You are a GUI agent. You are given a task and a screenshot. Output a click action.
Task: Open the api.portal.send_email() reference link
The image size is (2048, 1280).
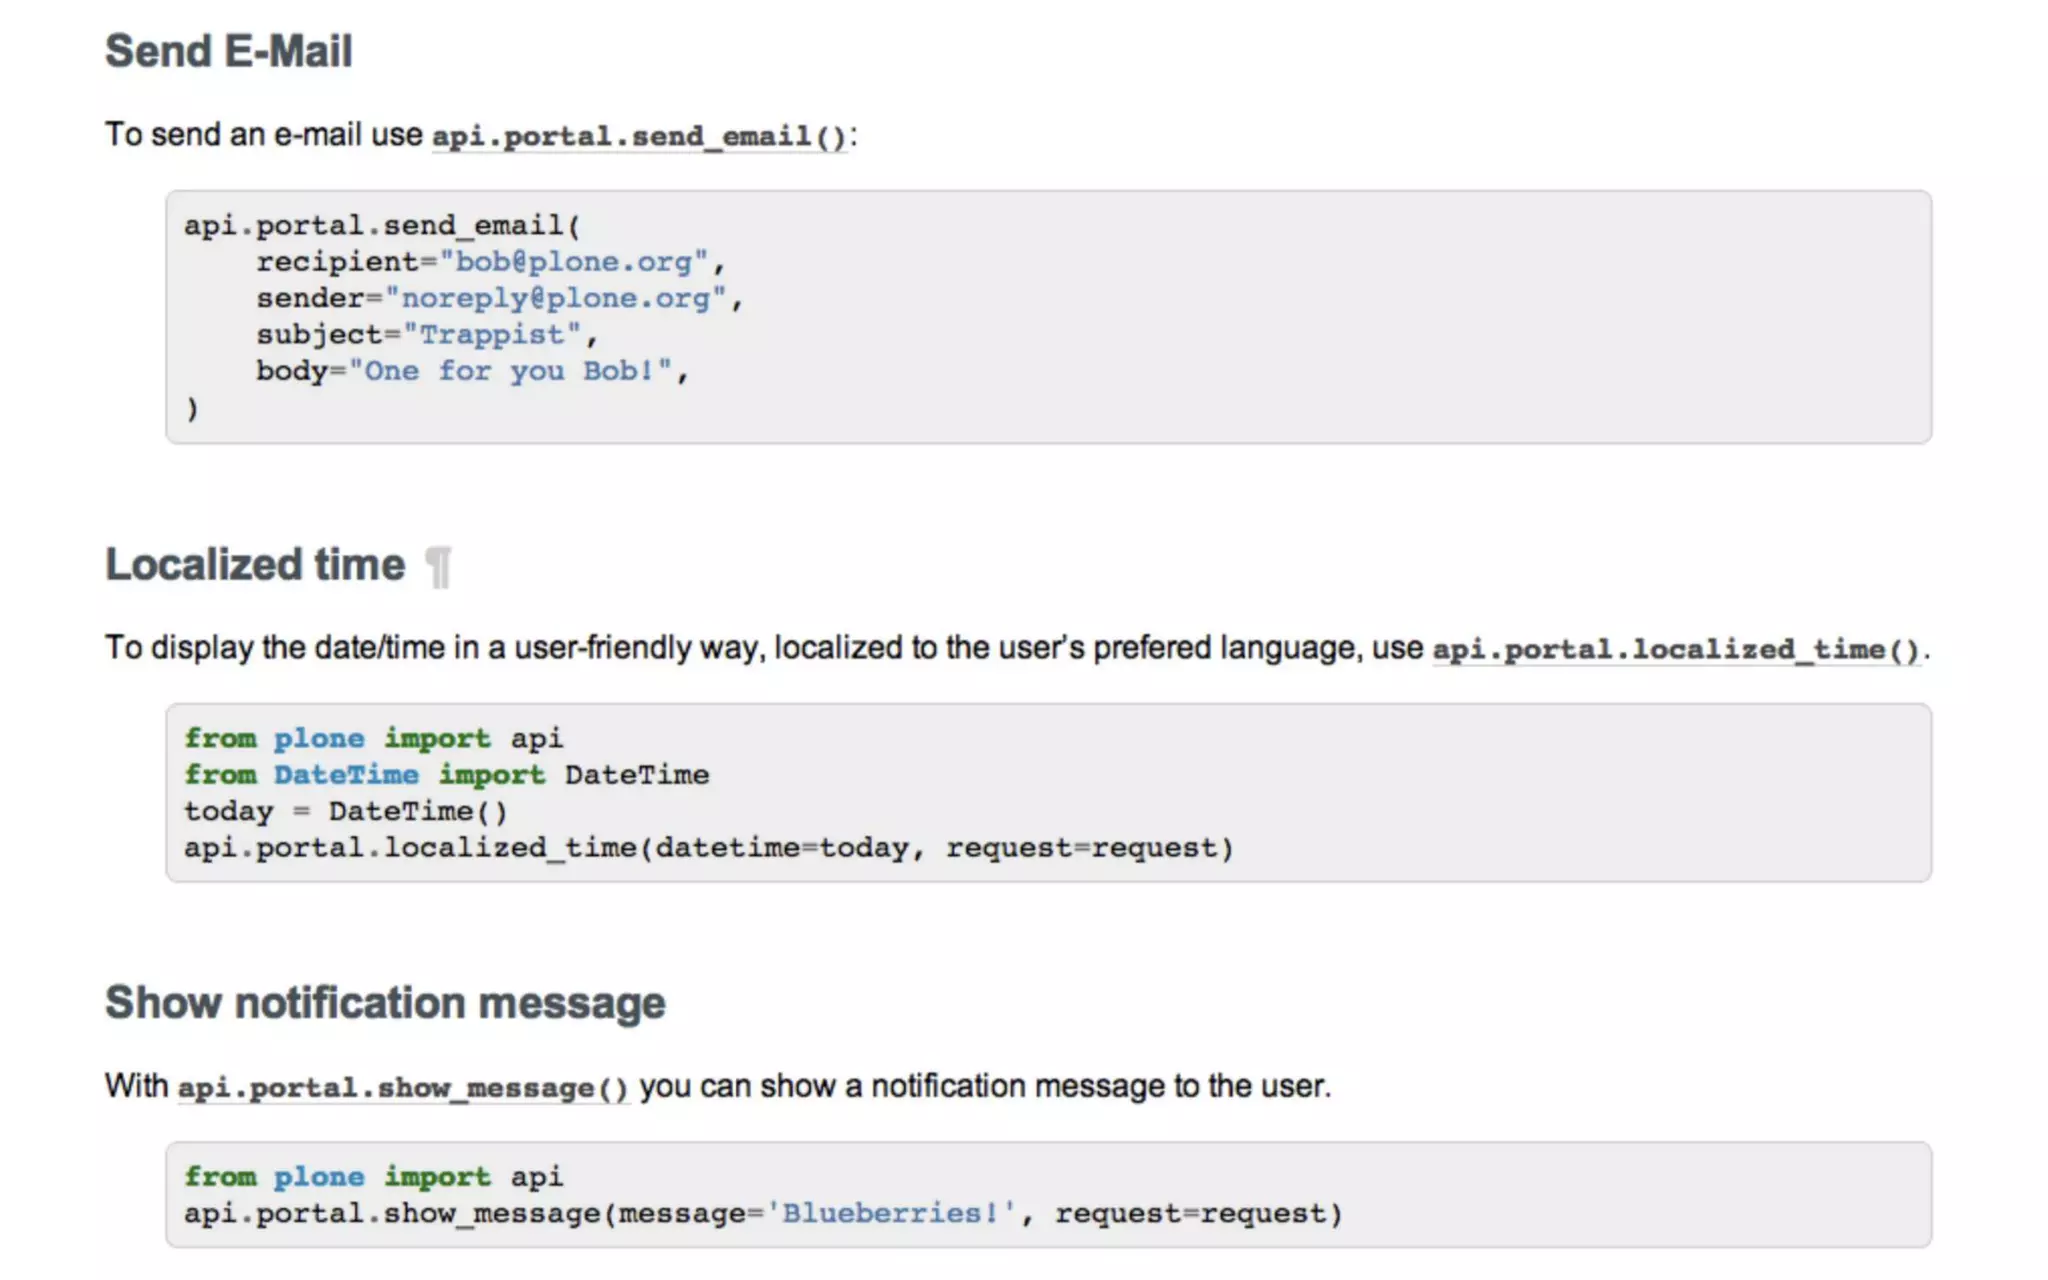point(639,136)
